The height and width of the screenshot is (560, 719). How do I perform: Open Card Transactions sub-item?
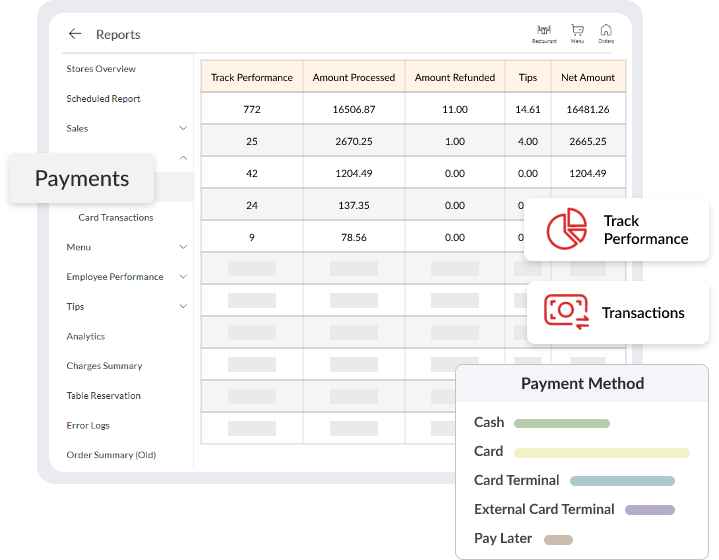pyautogui.click(x=116, y=217)
